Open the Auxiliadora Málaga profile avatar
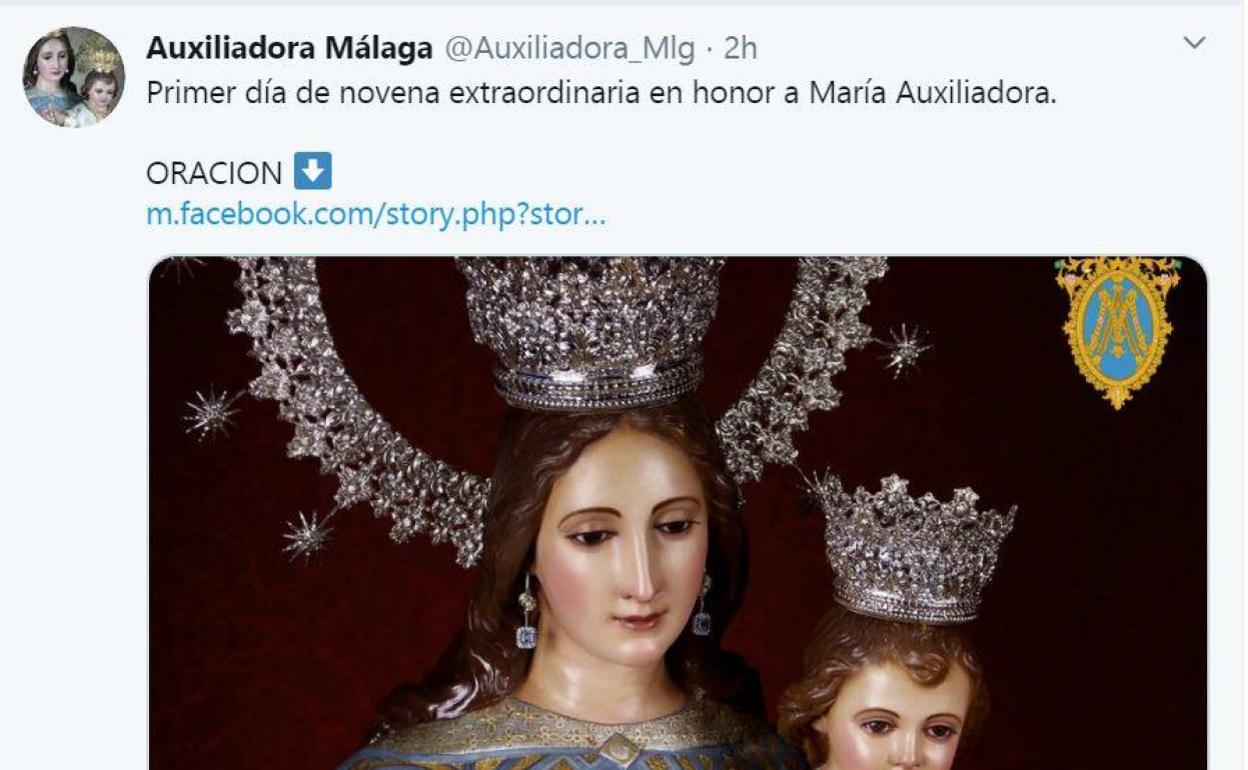Screen dimensions: 1248x770 74,77
